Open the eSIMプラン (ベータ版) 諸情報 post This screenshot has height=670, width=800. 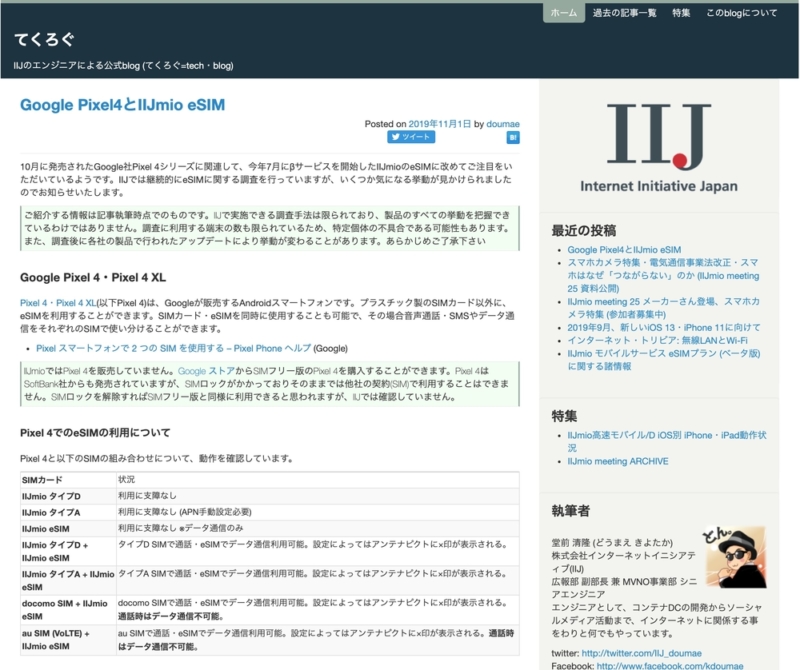point(664,360)
